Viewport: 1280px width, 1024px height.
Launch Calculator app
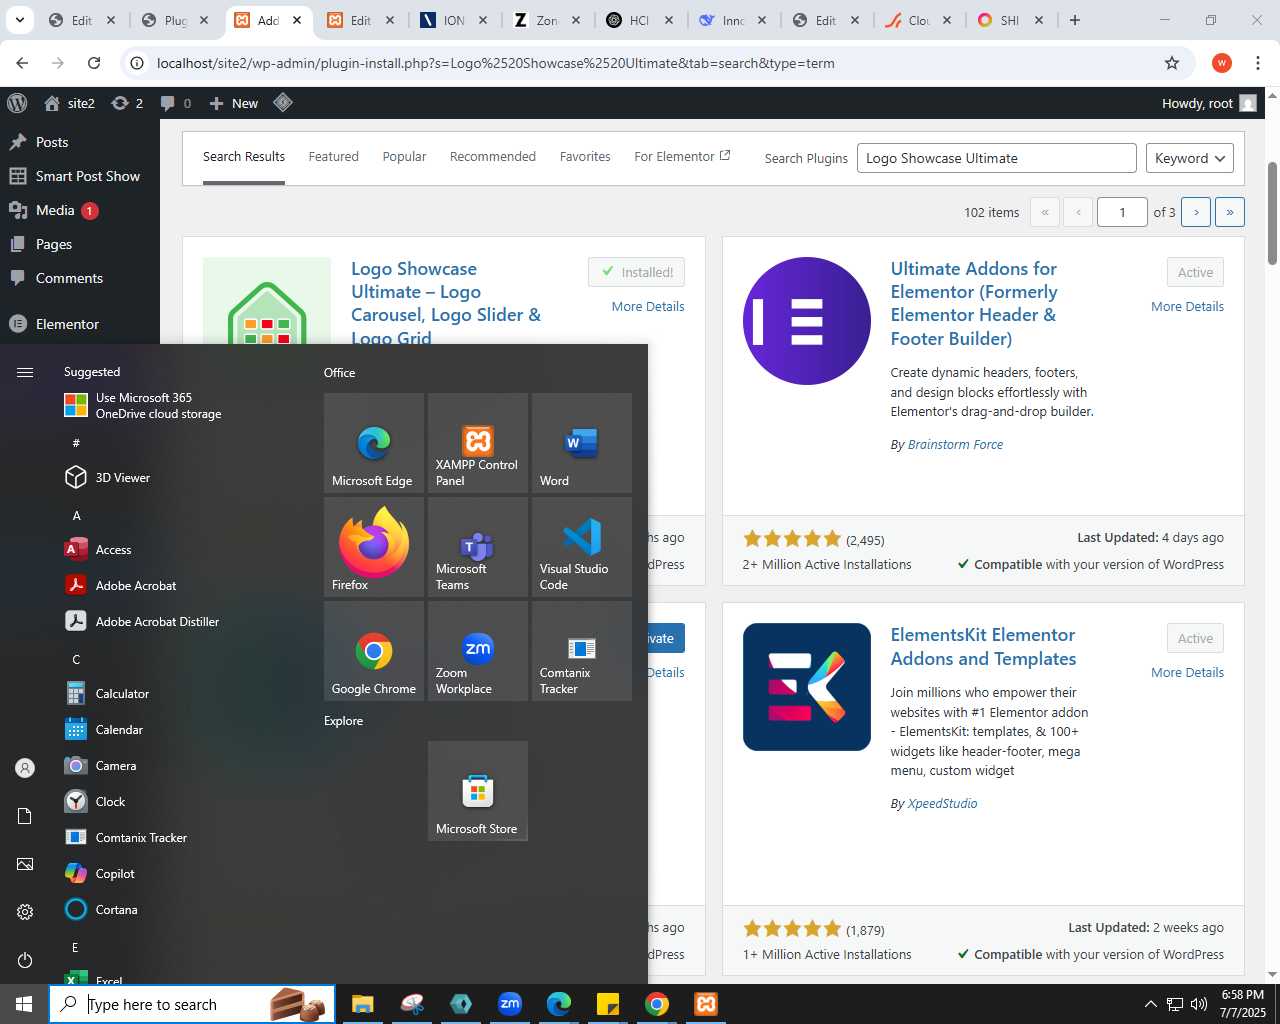coord(180,694)
